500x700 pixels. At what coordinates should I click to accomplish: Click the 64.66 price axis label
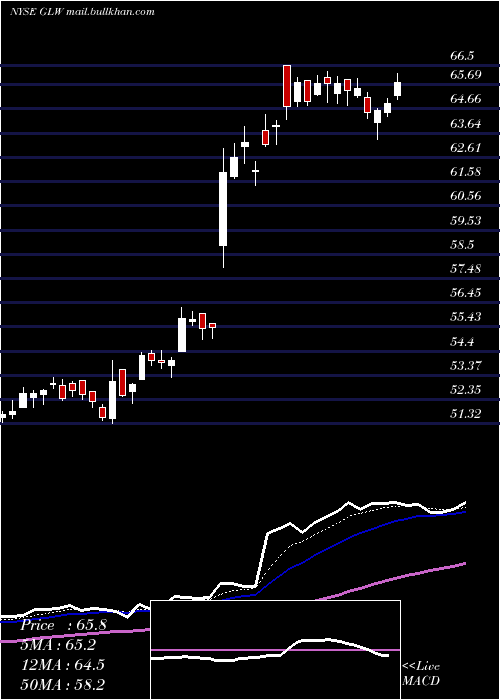(x=466, y=99)
